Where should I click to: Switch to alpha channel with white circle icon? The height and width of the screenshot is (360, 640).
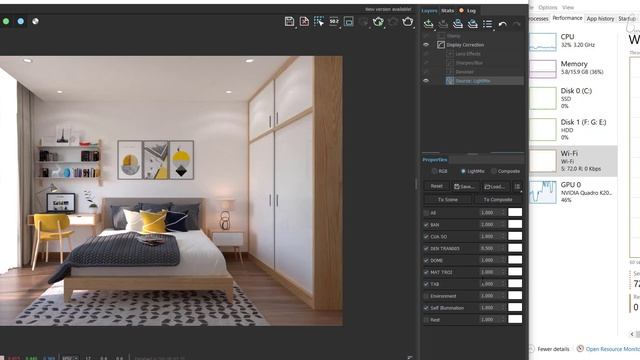36,21
